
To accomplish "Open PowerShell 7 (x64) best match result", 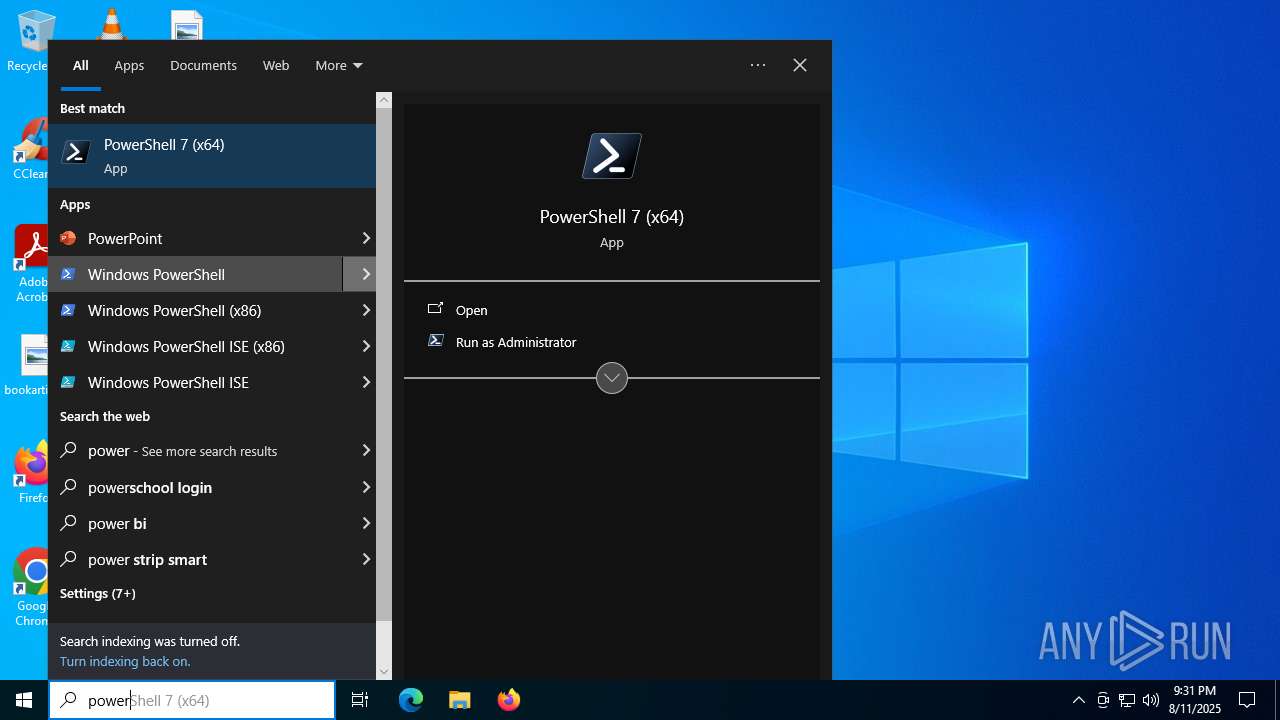I will [212, 156].
